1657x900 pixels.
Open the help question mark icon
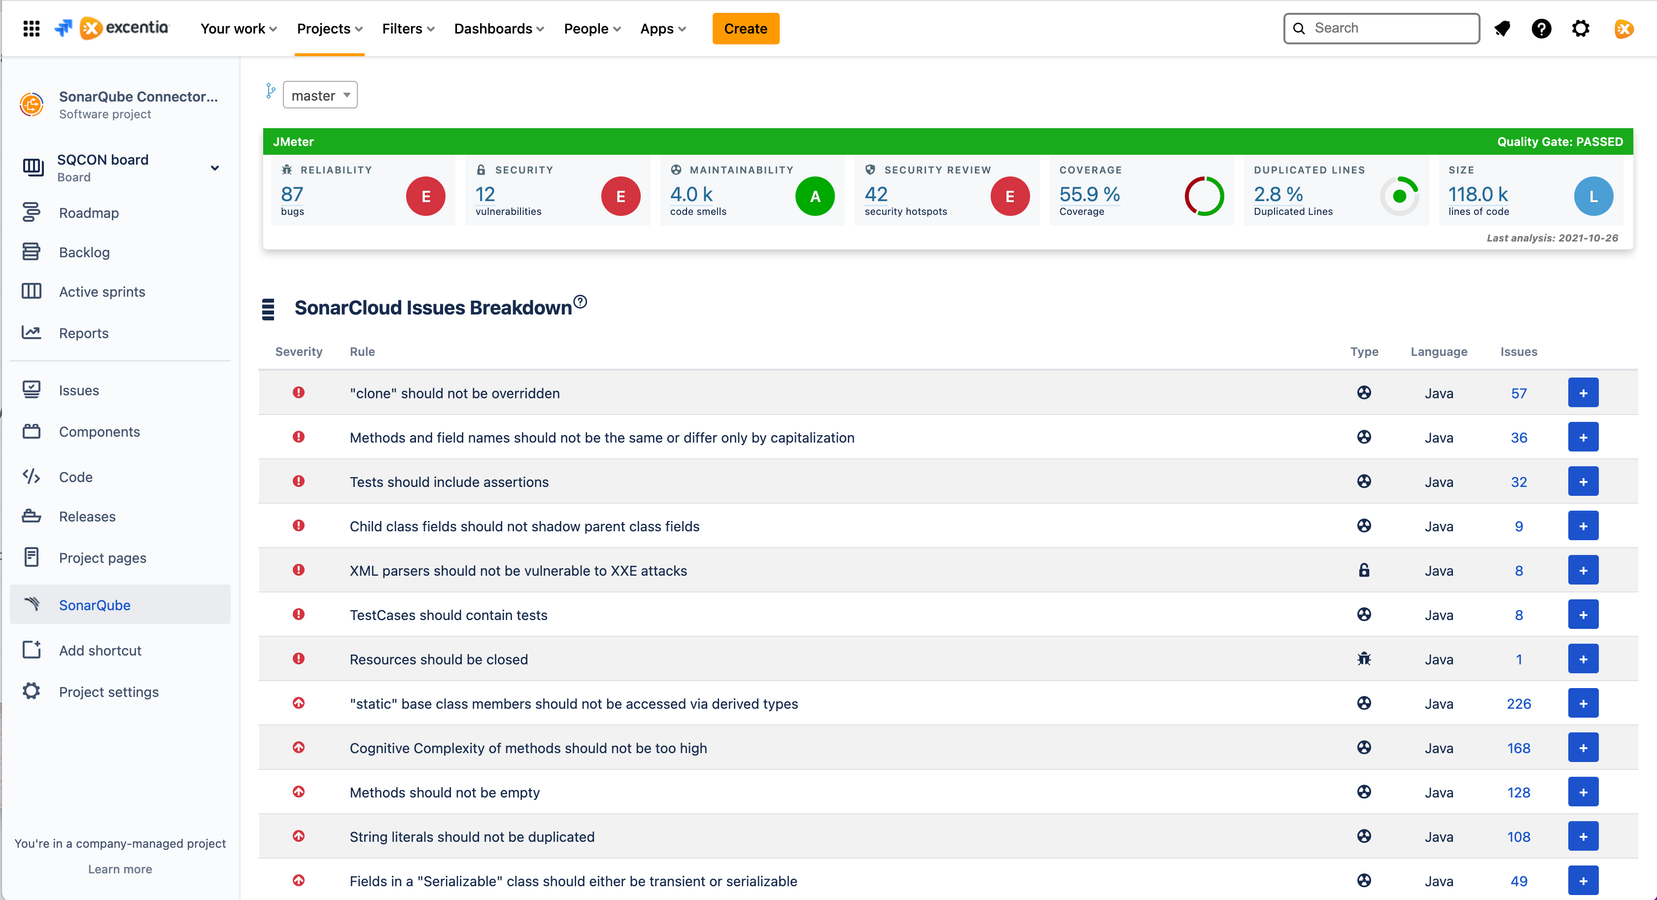(x=1541, y=29)
